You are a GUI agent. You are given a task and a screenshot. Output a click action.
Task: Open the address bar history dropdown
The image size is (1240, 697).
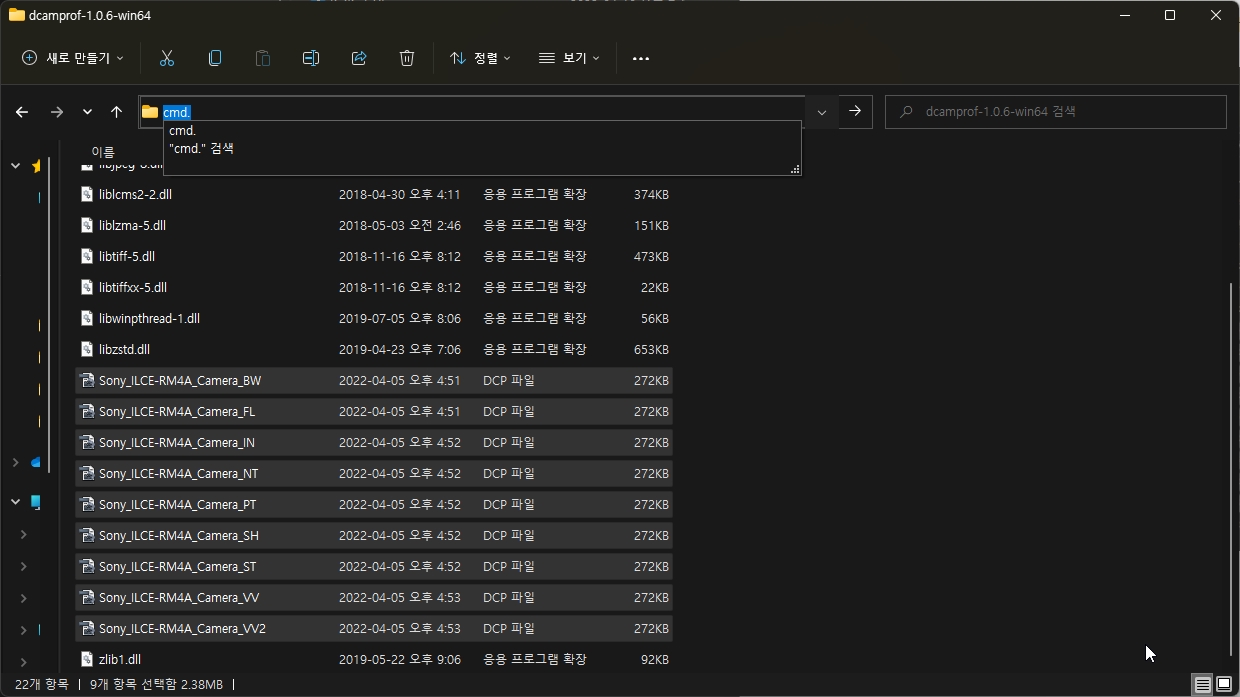coord(822,112)
